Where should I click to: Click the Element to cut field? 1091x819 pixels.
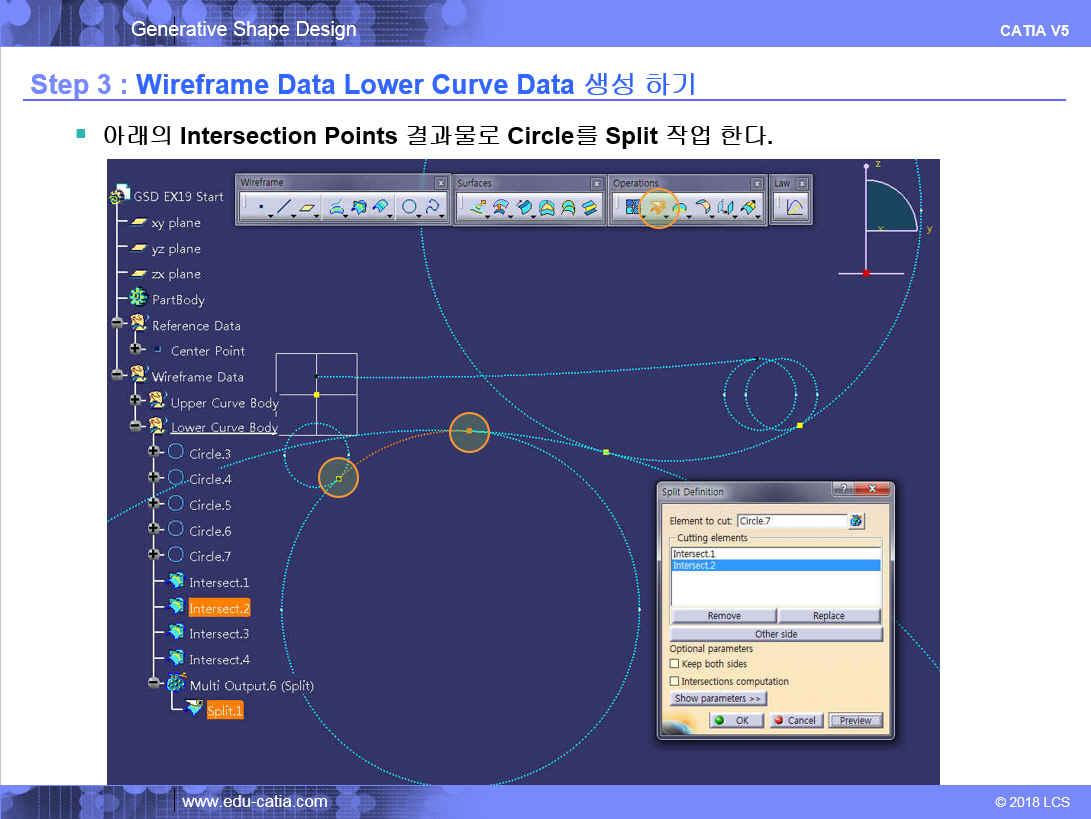791,521
